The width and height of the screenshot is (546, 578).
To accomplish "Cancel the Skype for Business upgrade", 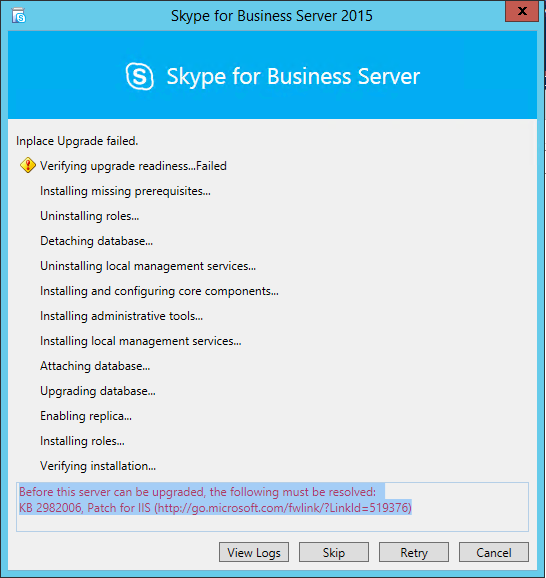I will coord(494,552).
